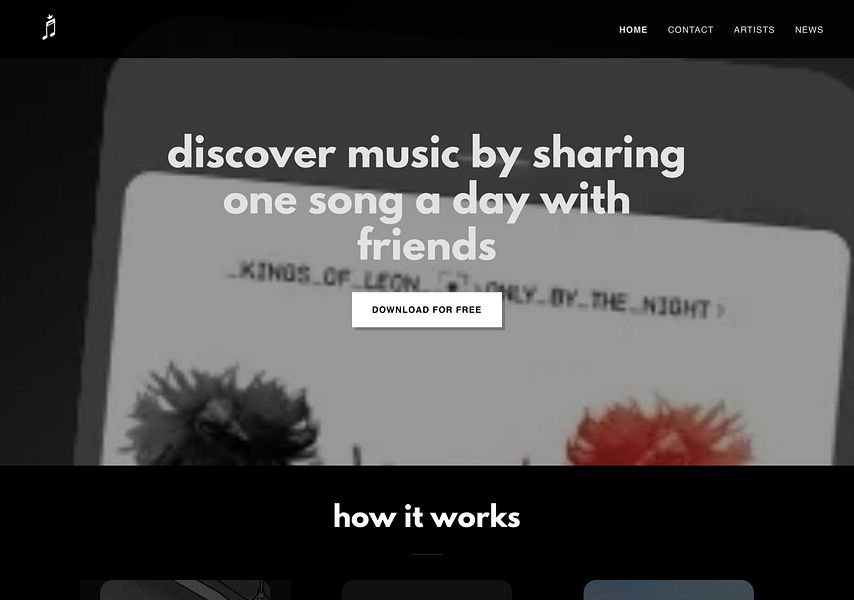Click the dark gray flower in hero image

221,417
